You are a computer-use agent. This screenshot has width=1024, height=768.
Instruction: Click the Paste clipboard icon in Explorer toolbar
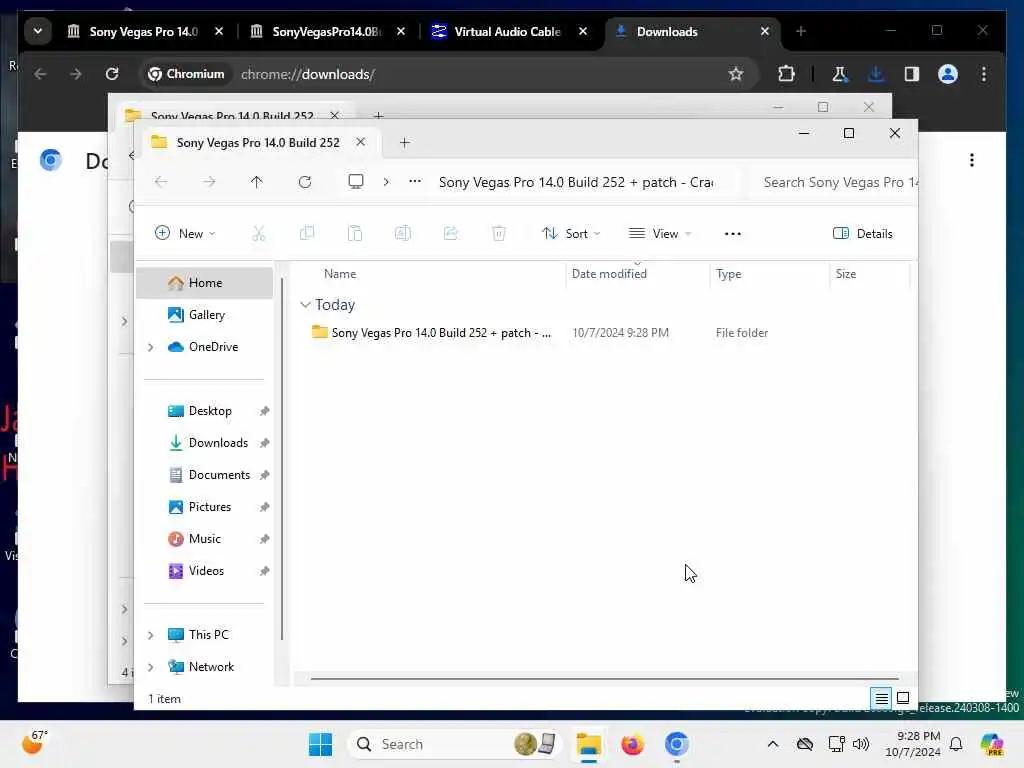tap(355, 233)
